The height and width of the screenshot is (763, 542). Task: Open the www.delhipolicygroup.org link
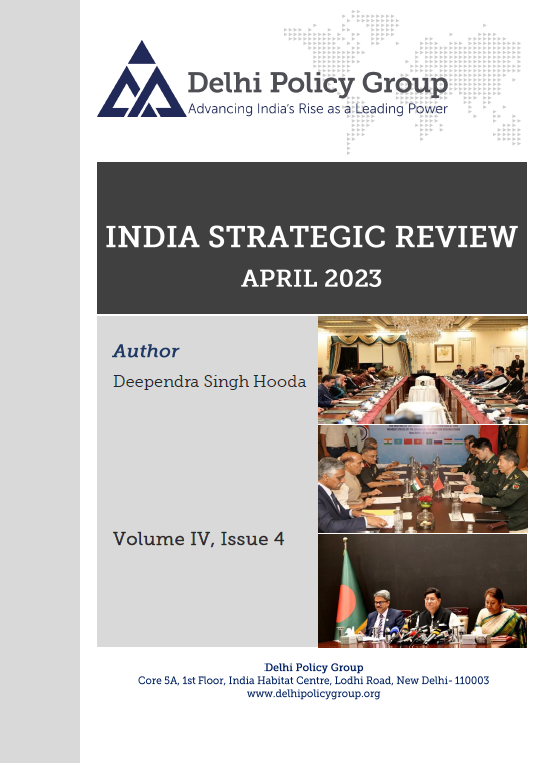(x=313, y=693)
